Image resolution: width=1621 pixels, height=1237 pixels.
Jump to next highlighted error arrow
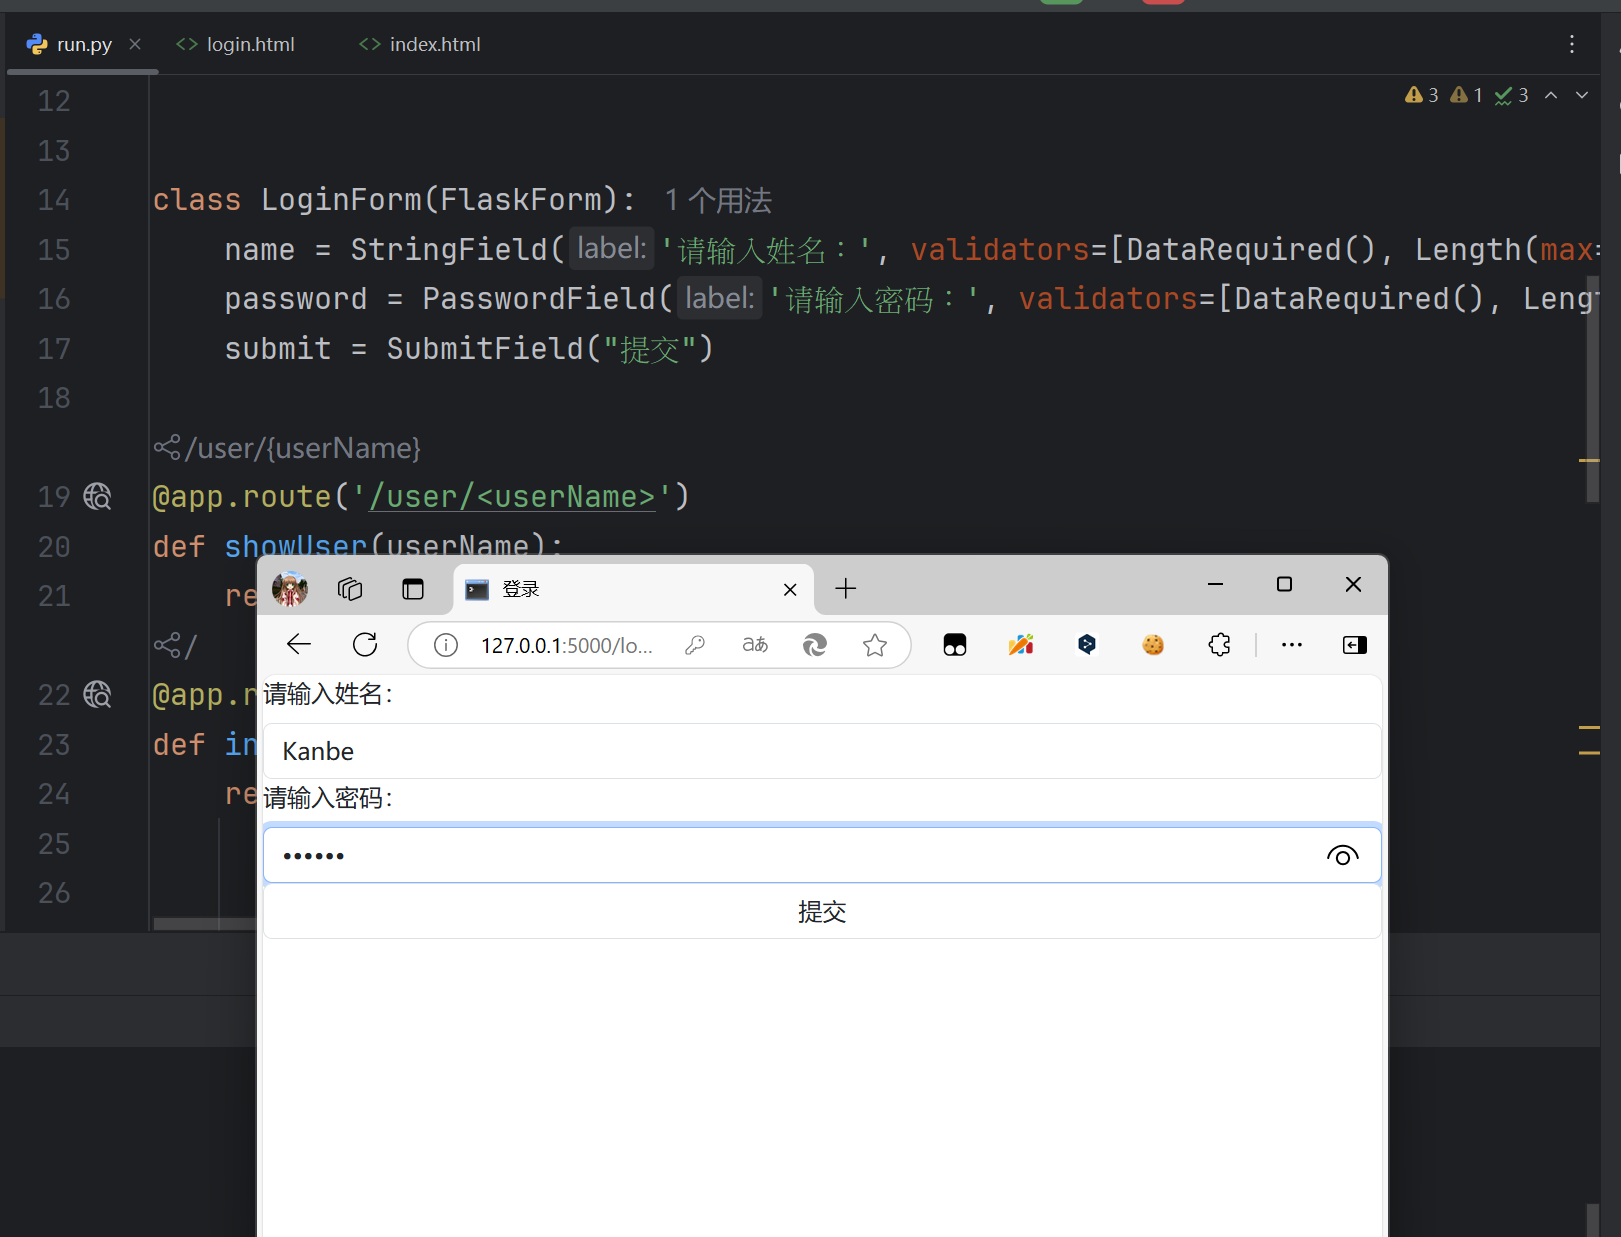(1582, 95)
